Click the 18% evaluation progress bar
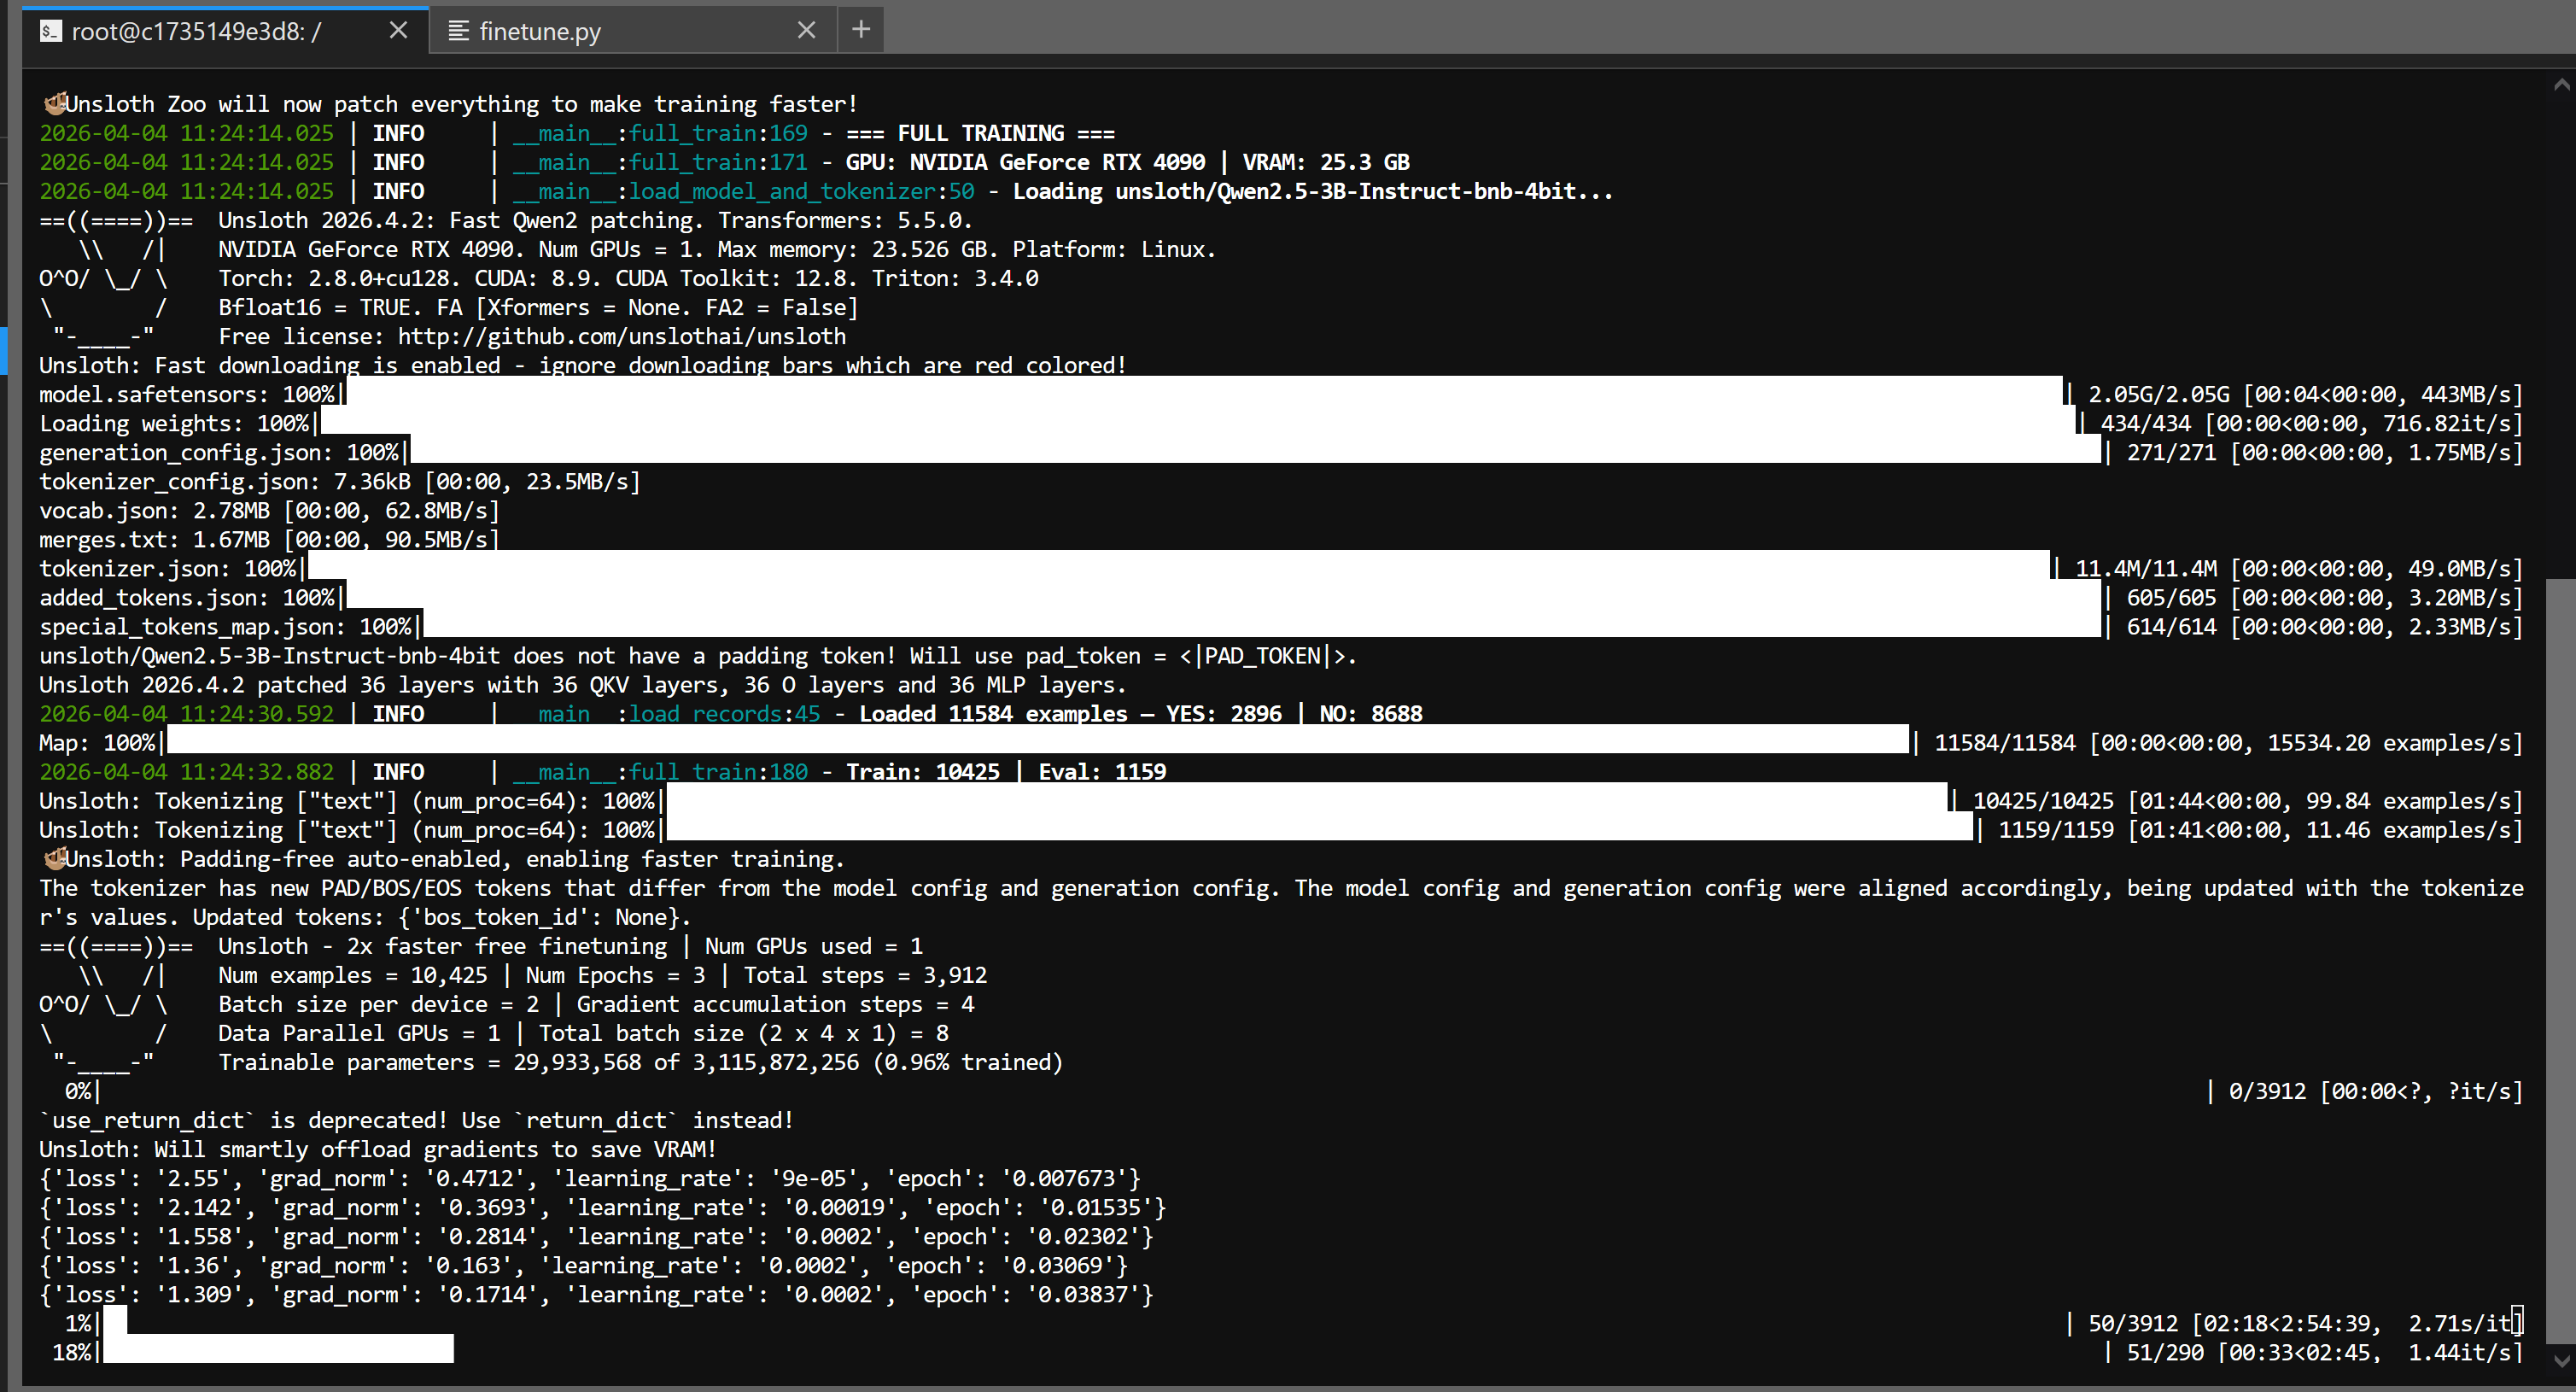The width and height of the screenshot is (2576, 1392). point(278,1352)
